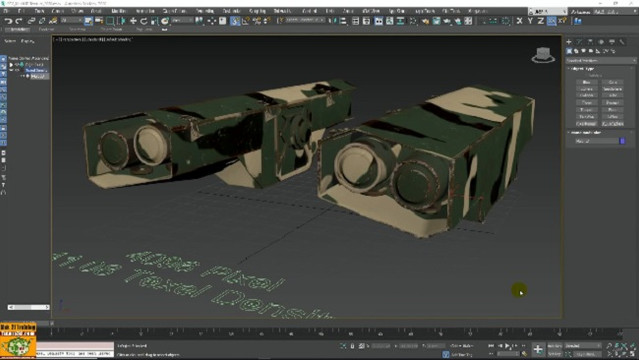Click the object color swatch
Screen dimensions: 639x360
coord(622,141)
